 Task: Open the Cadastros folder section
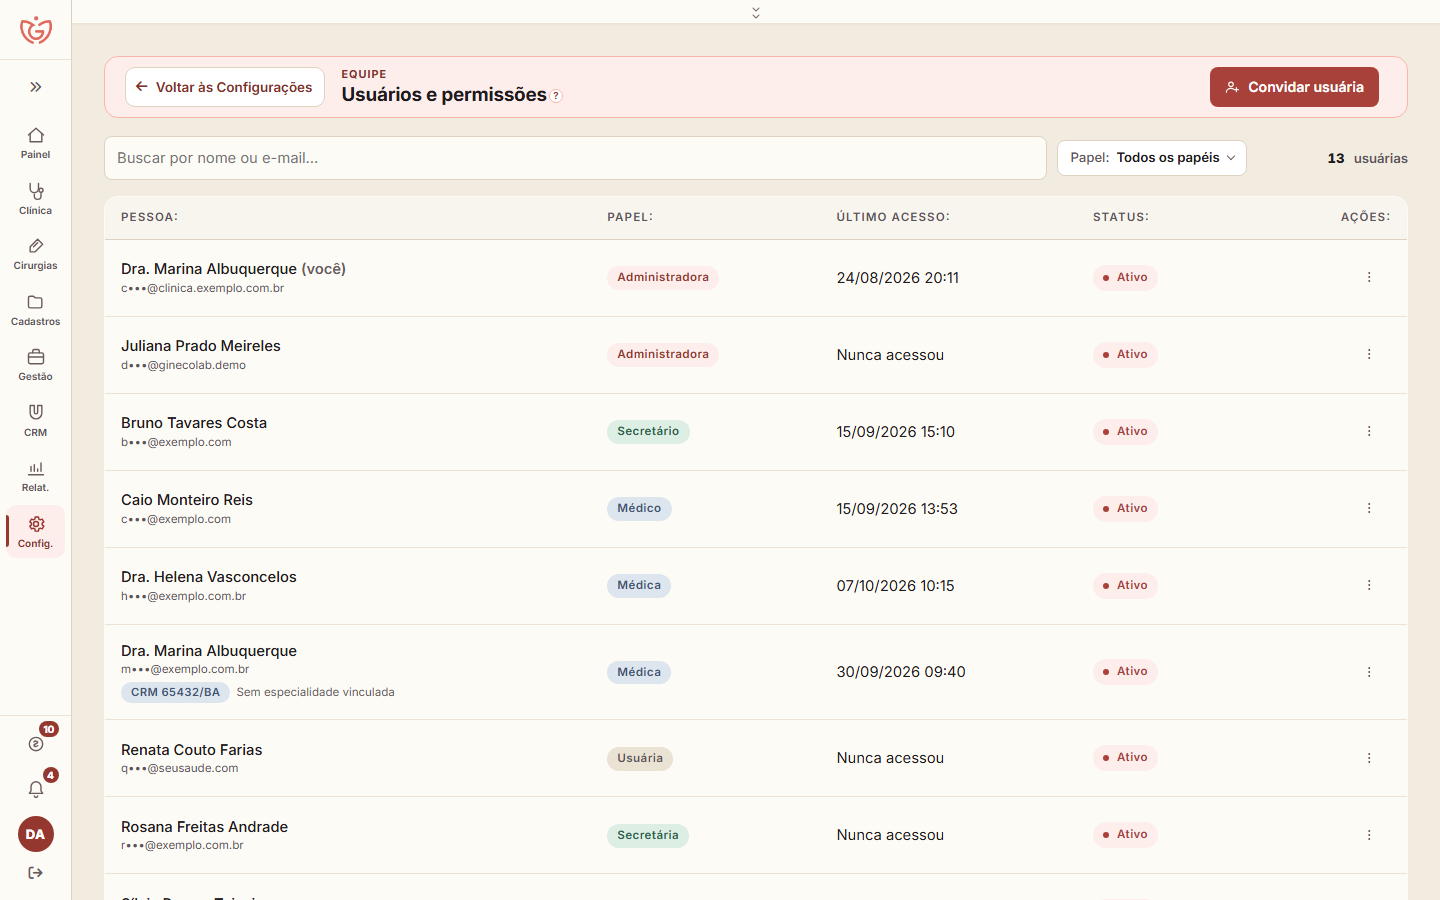point(36,310)
